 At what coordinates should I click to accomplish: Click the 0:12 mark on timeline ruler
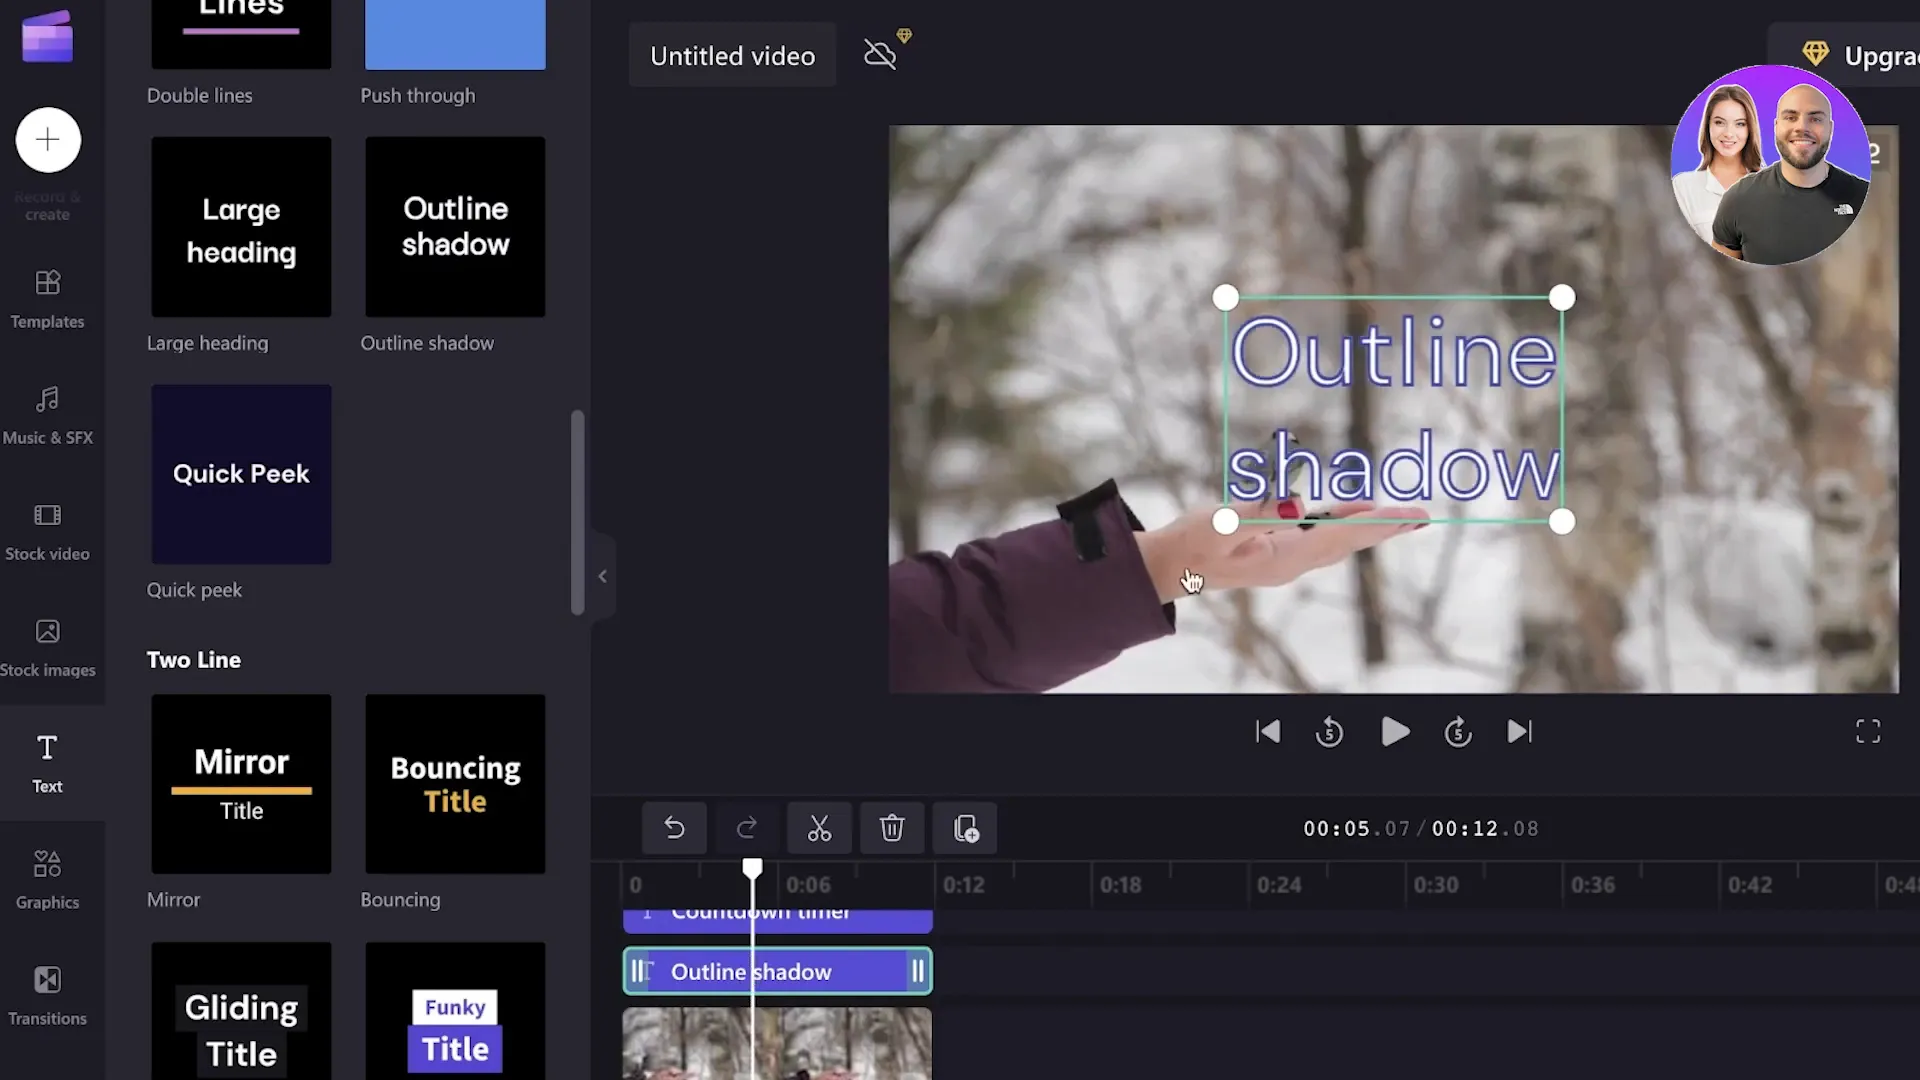(963, 885)
